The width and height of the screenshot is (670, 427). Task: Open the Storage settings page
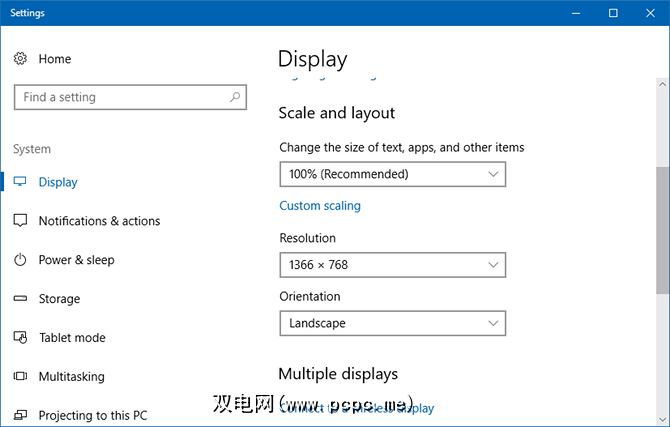tap(59, 299)
